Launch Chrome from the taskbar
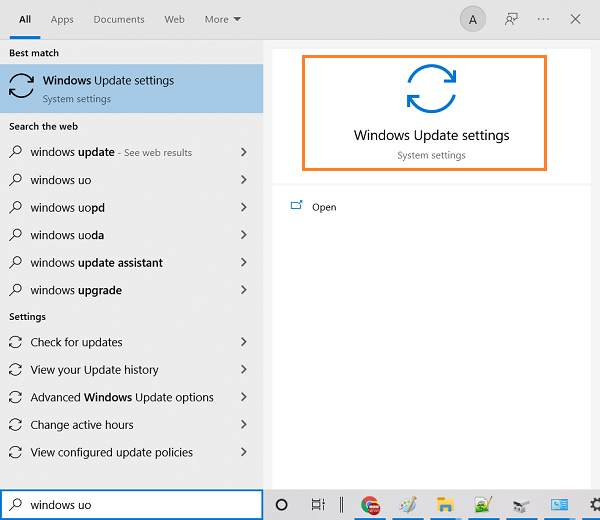The image size is (600, 520). tap(370, 505)
